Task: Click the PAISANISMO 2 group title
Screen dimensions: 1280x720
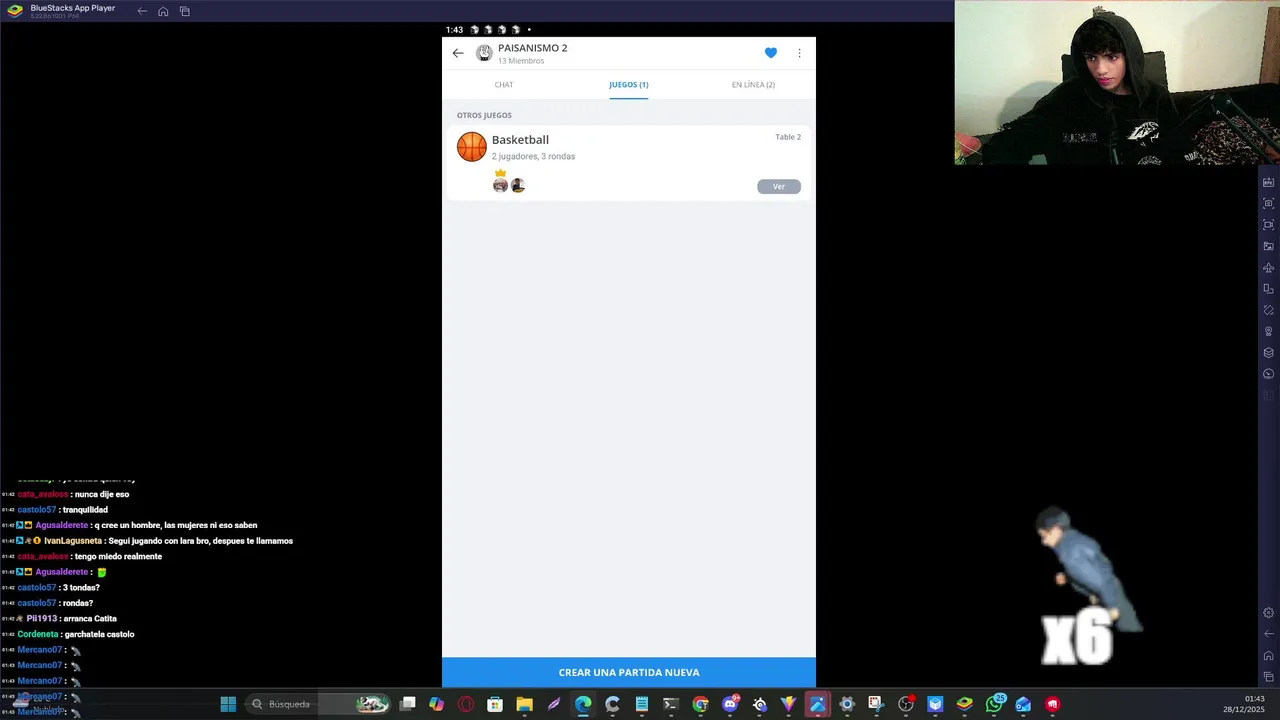Action: point(533,48)
